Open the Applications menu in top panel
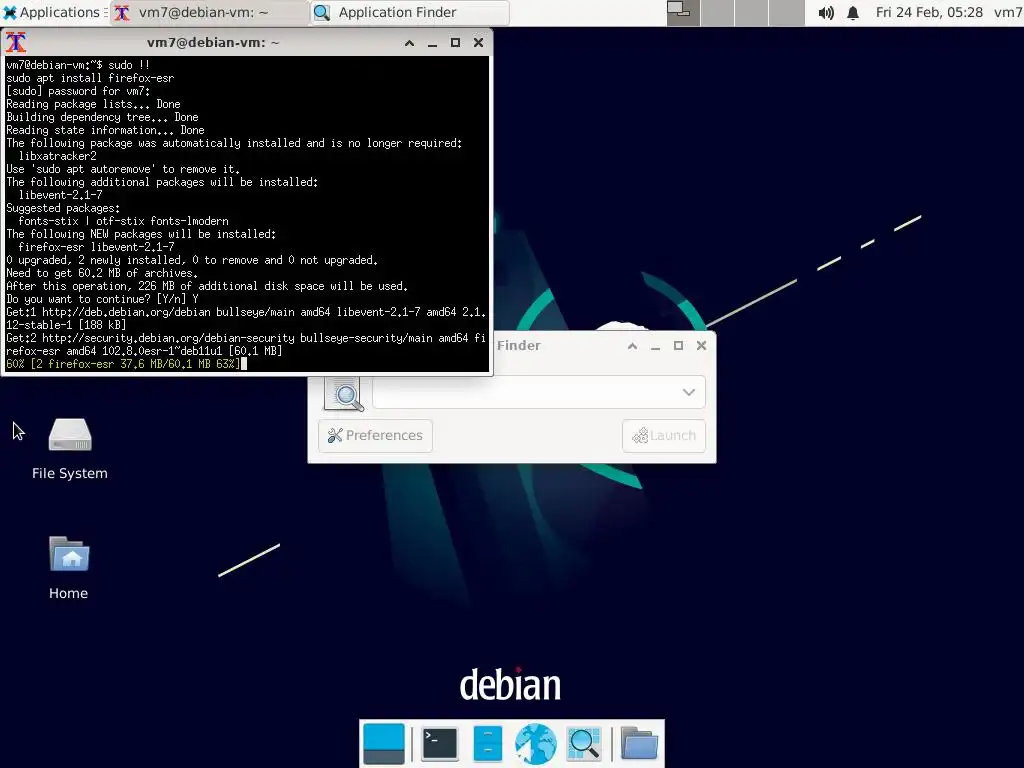Viewport: 1024px width, 768px height. 54,12
